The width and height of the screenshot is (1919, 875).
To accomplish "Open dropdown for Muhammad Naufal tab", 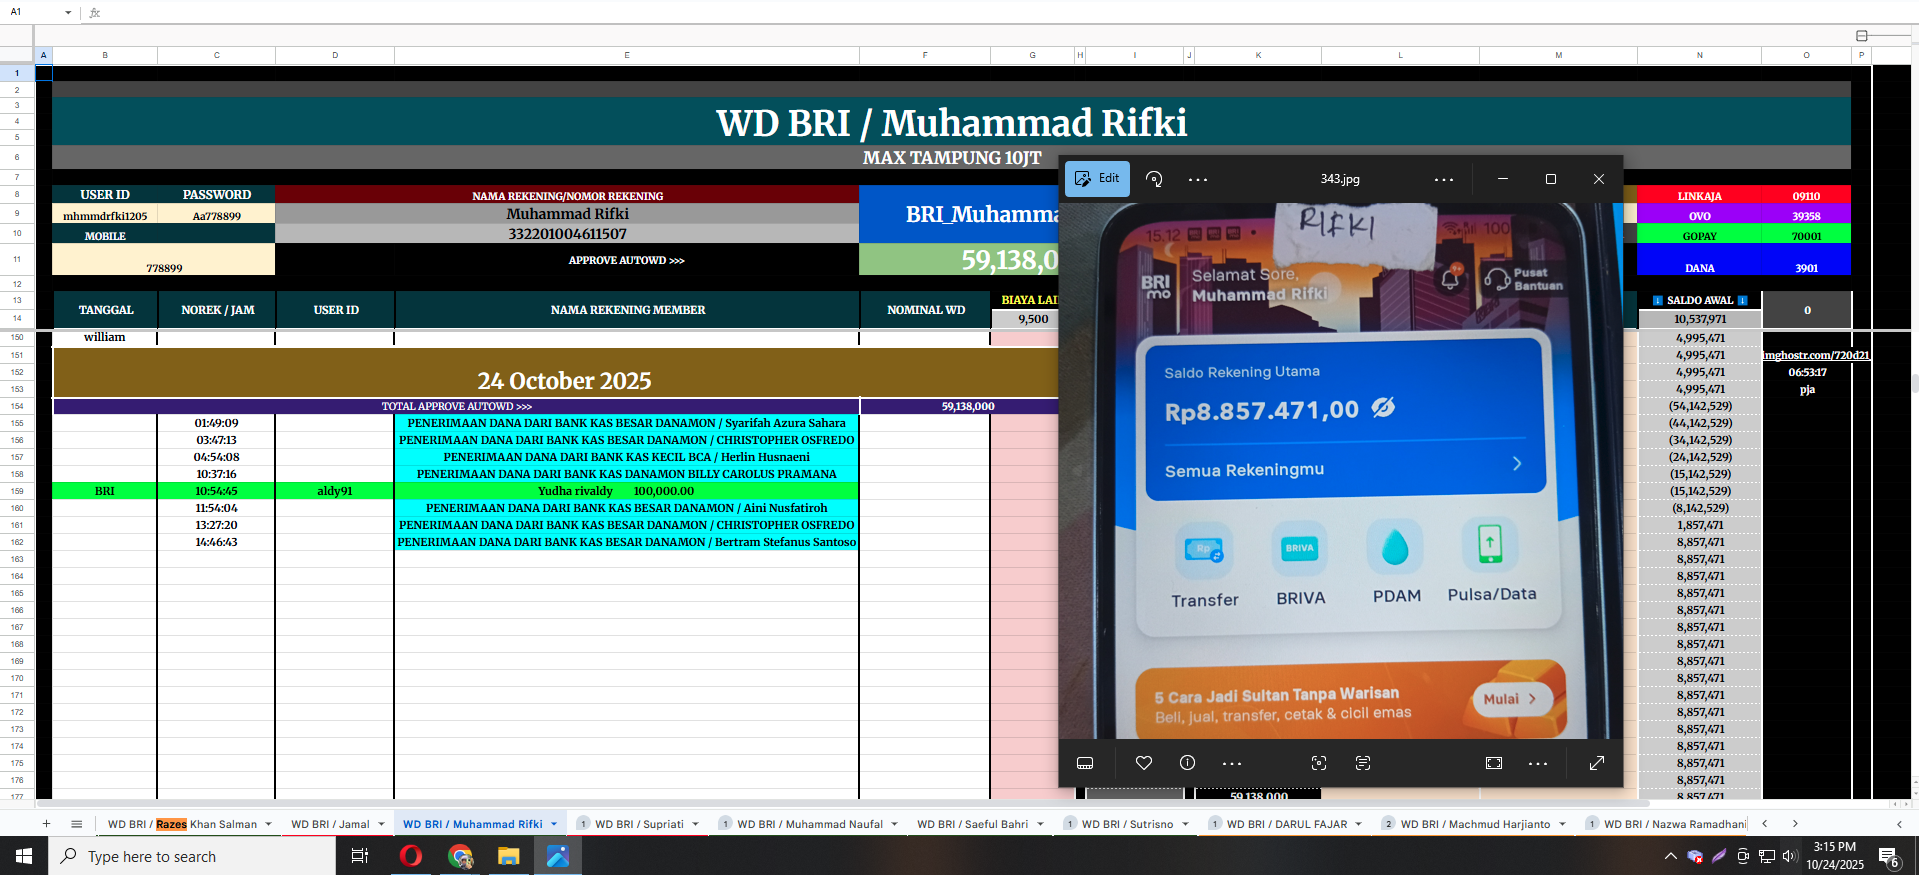I will [x=894, y=825].
